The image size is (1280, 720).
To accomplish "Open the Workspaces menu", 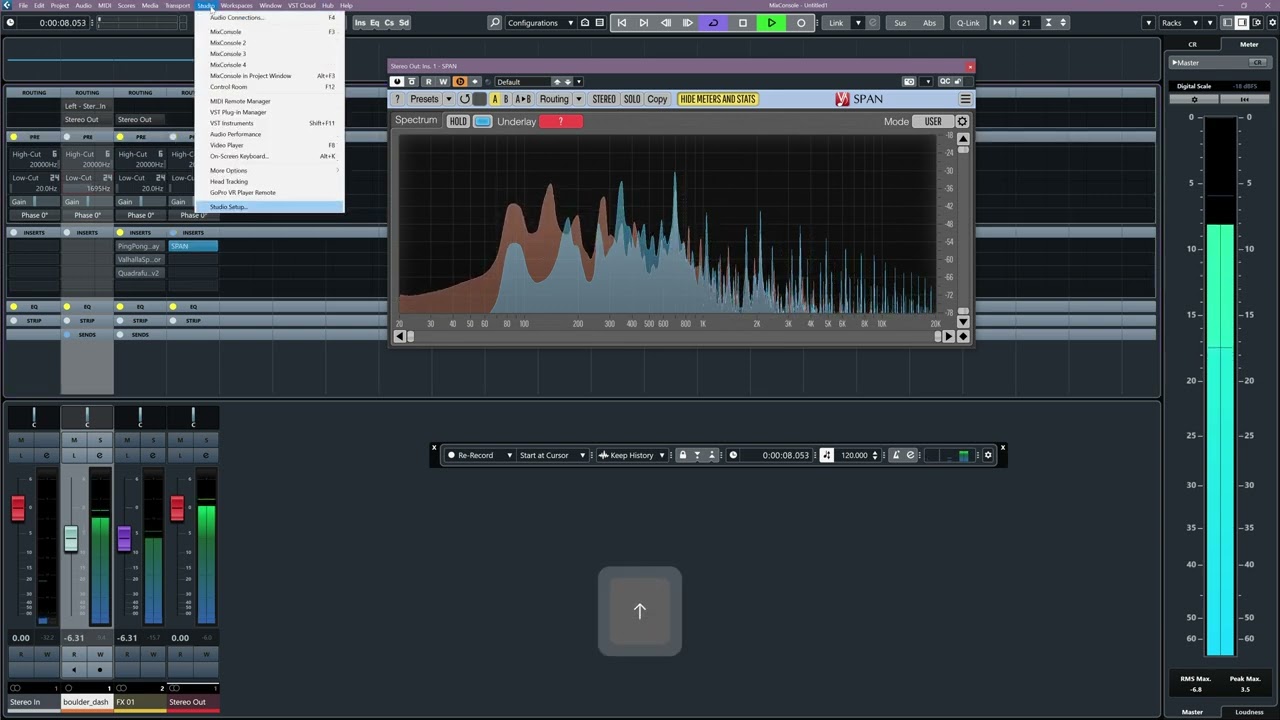I will click(237, 5).
